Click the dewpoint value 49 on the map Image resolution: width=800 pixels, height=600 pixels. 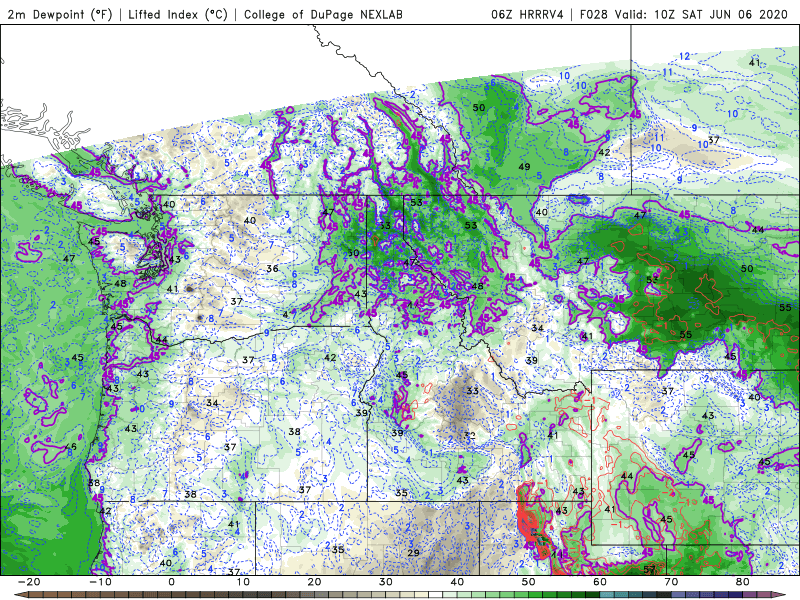[524, 166]
